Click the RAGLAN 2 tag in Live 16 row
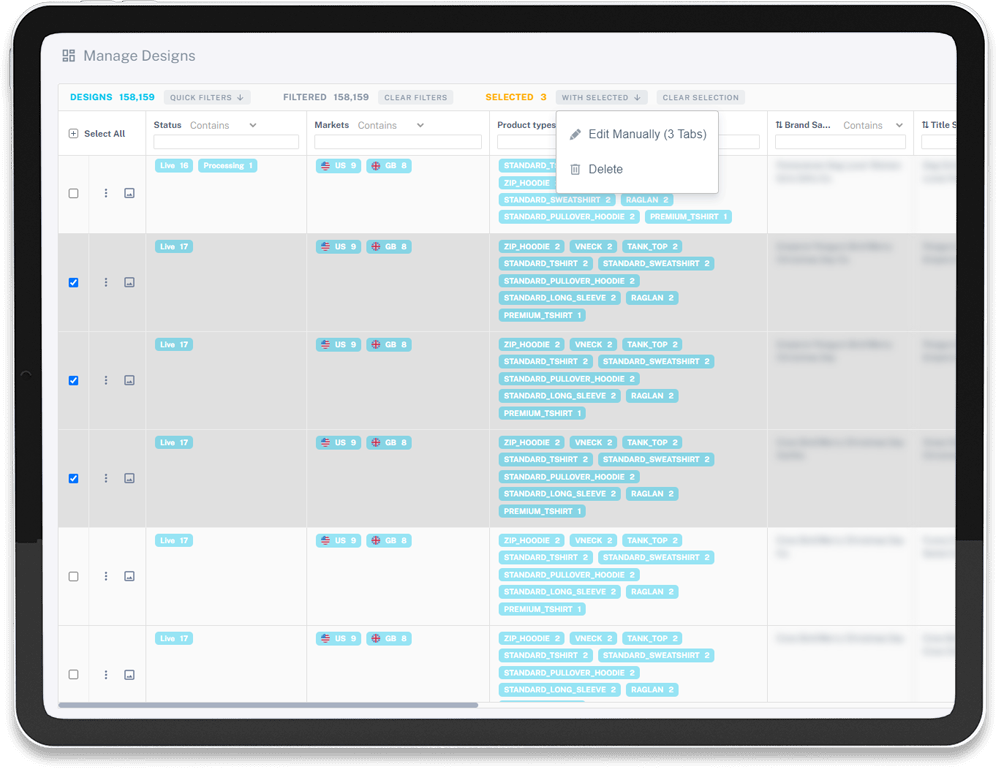Image resolution: width=996 pixels, height=768 pixels. click(647, 199)
